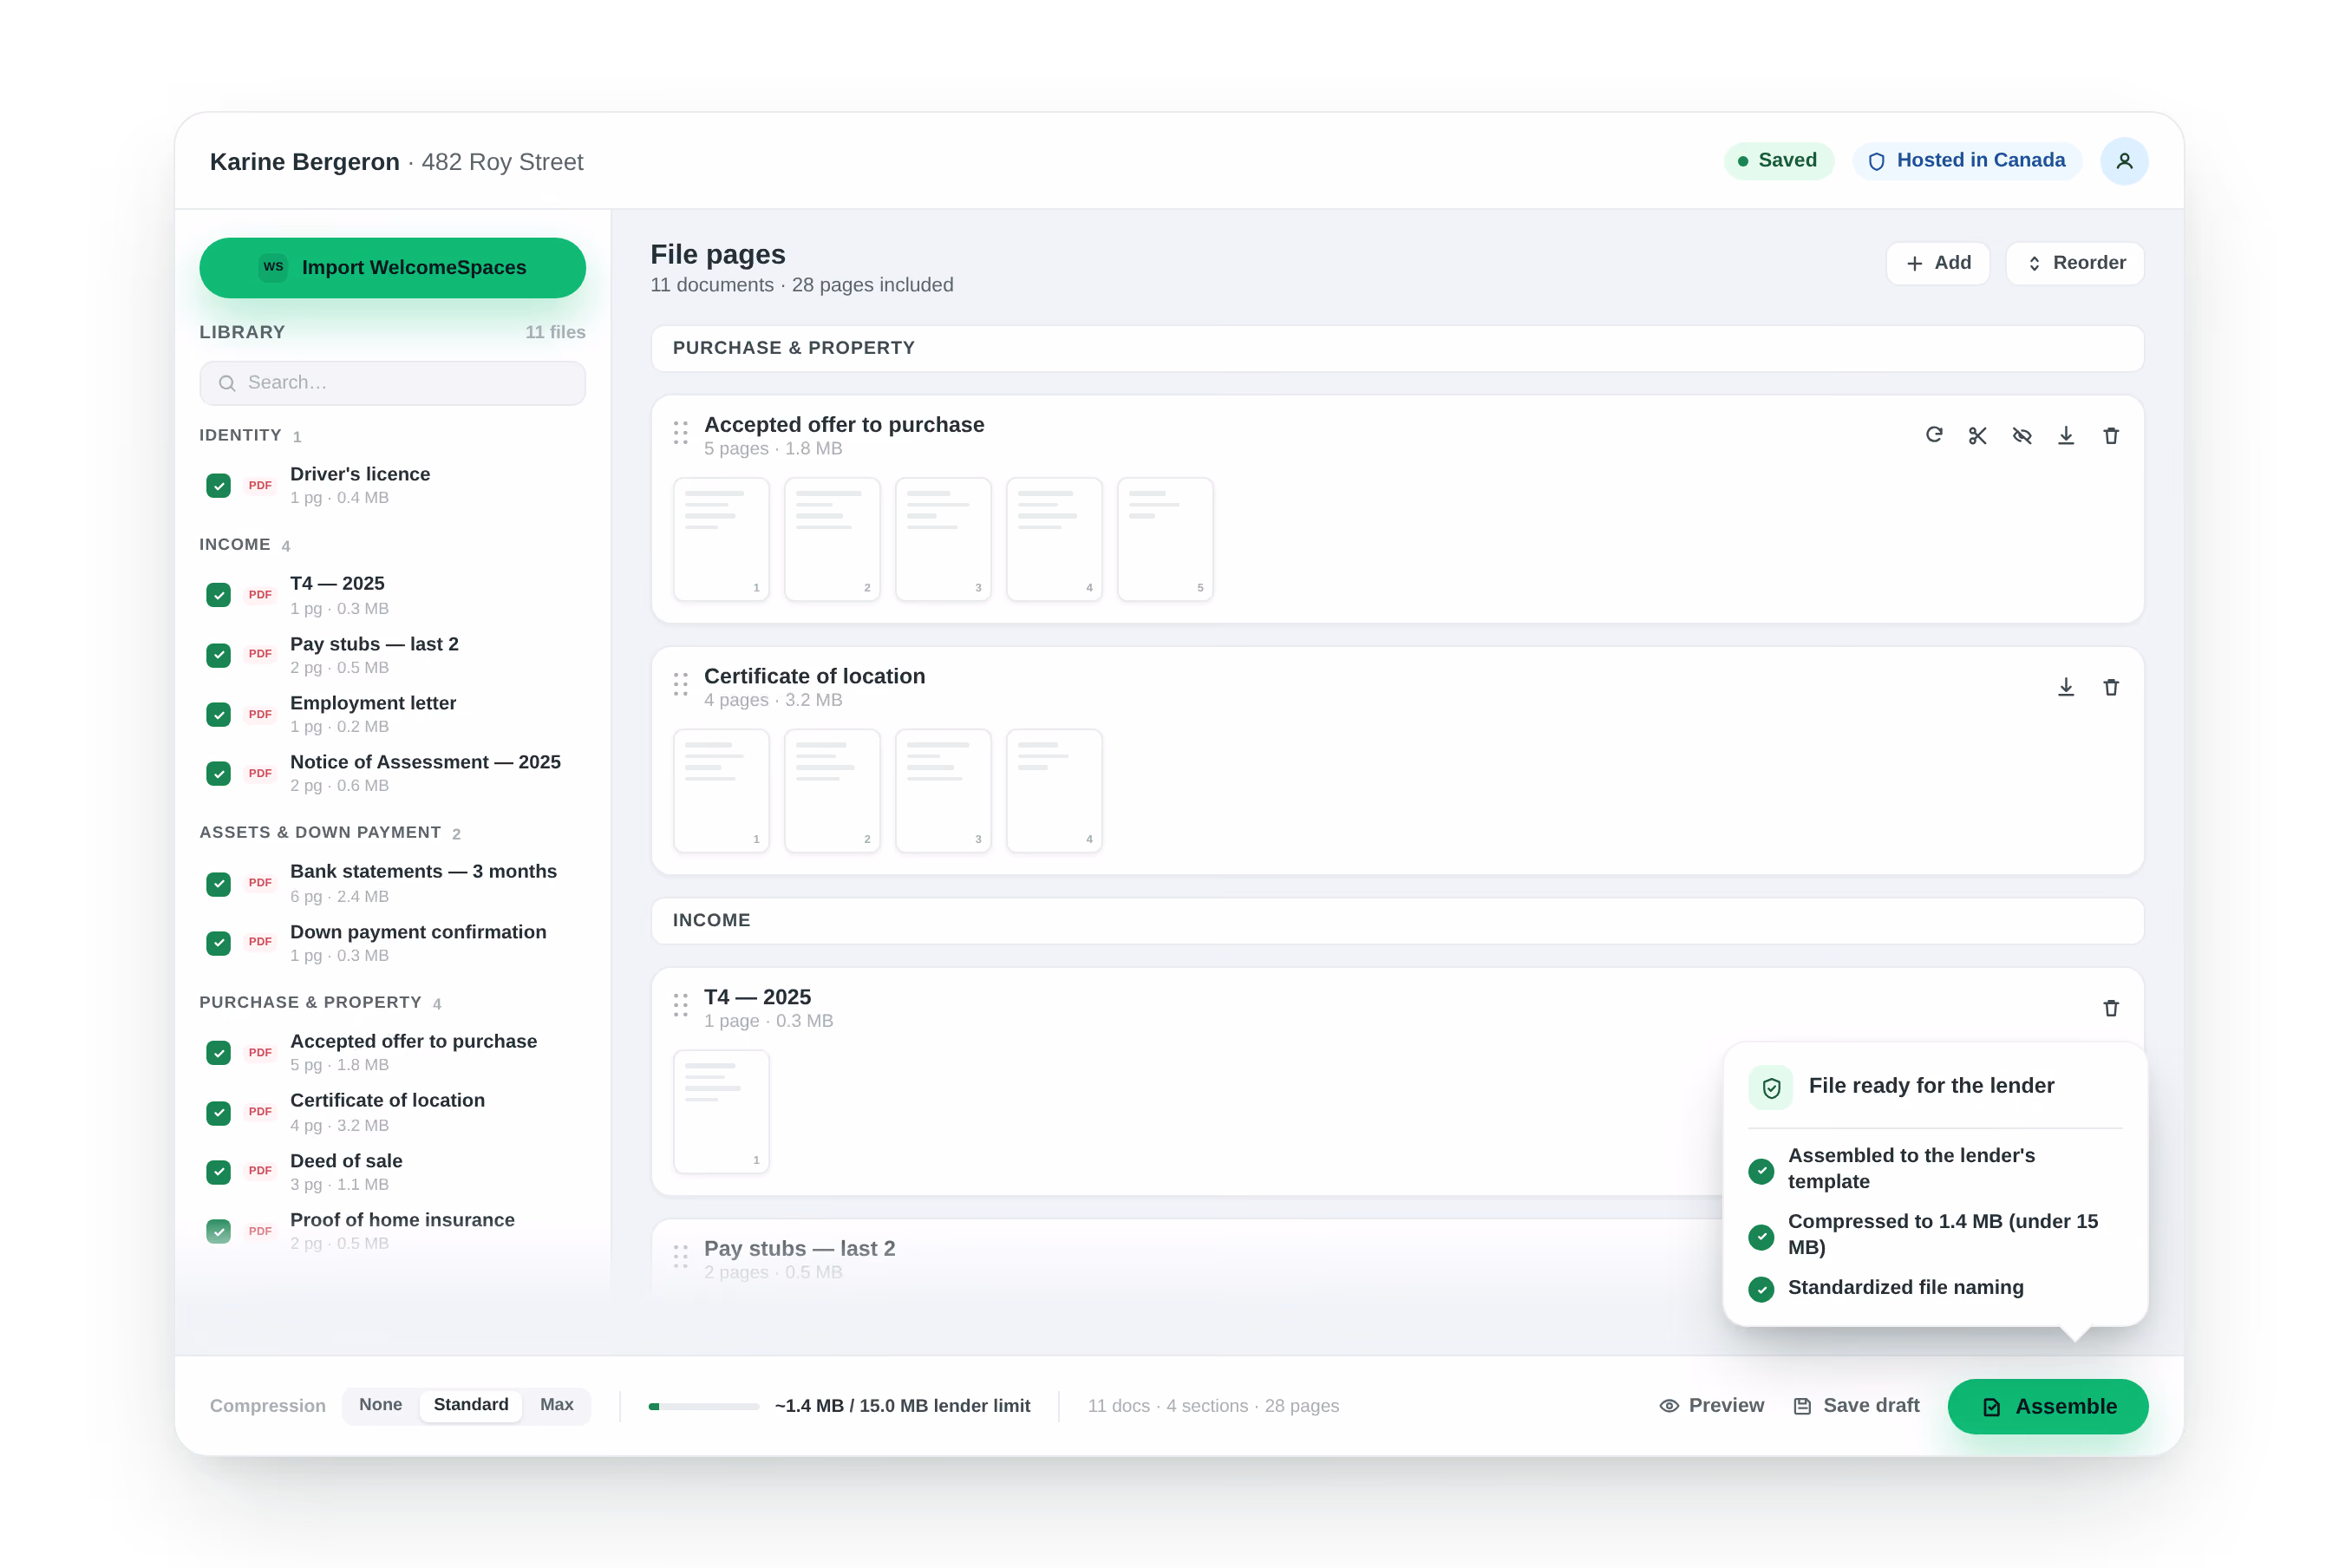Viewport: 2352px width, 1568px height.
Task: Switch compression to Max
Action: point(557,1405)
